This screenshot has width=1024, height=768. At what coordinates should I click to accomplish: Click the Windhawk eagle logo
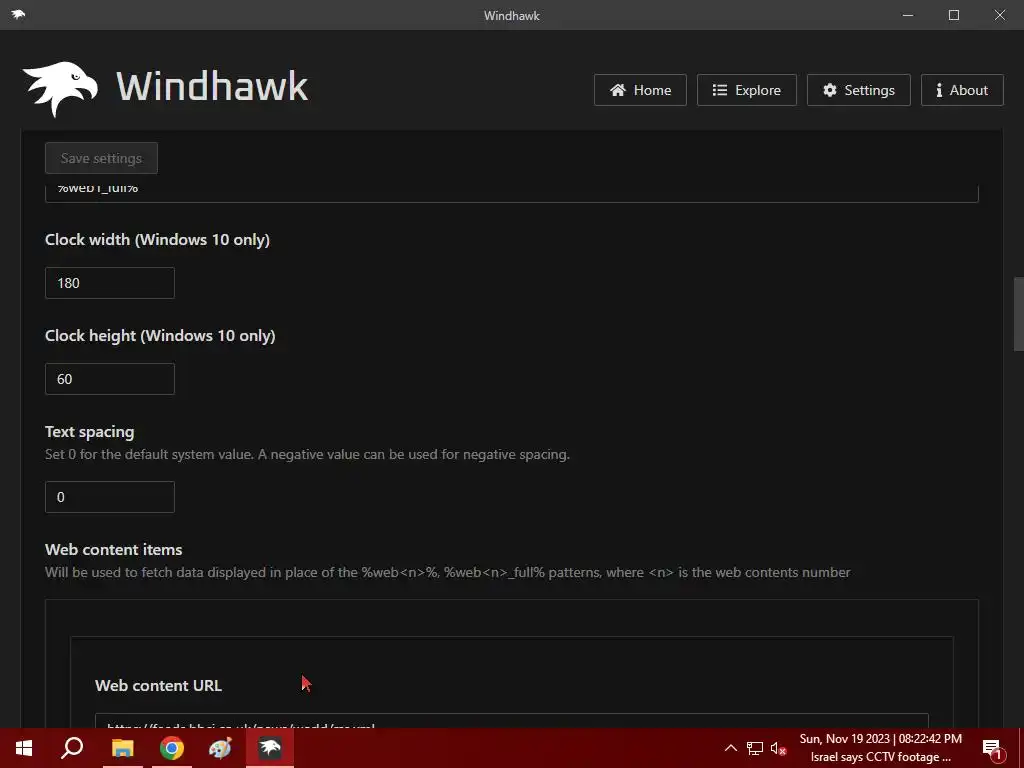click(60, 89)
